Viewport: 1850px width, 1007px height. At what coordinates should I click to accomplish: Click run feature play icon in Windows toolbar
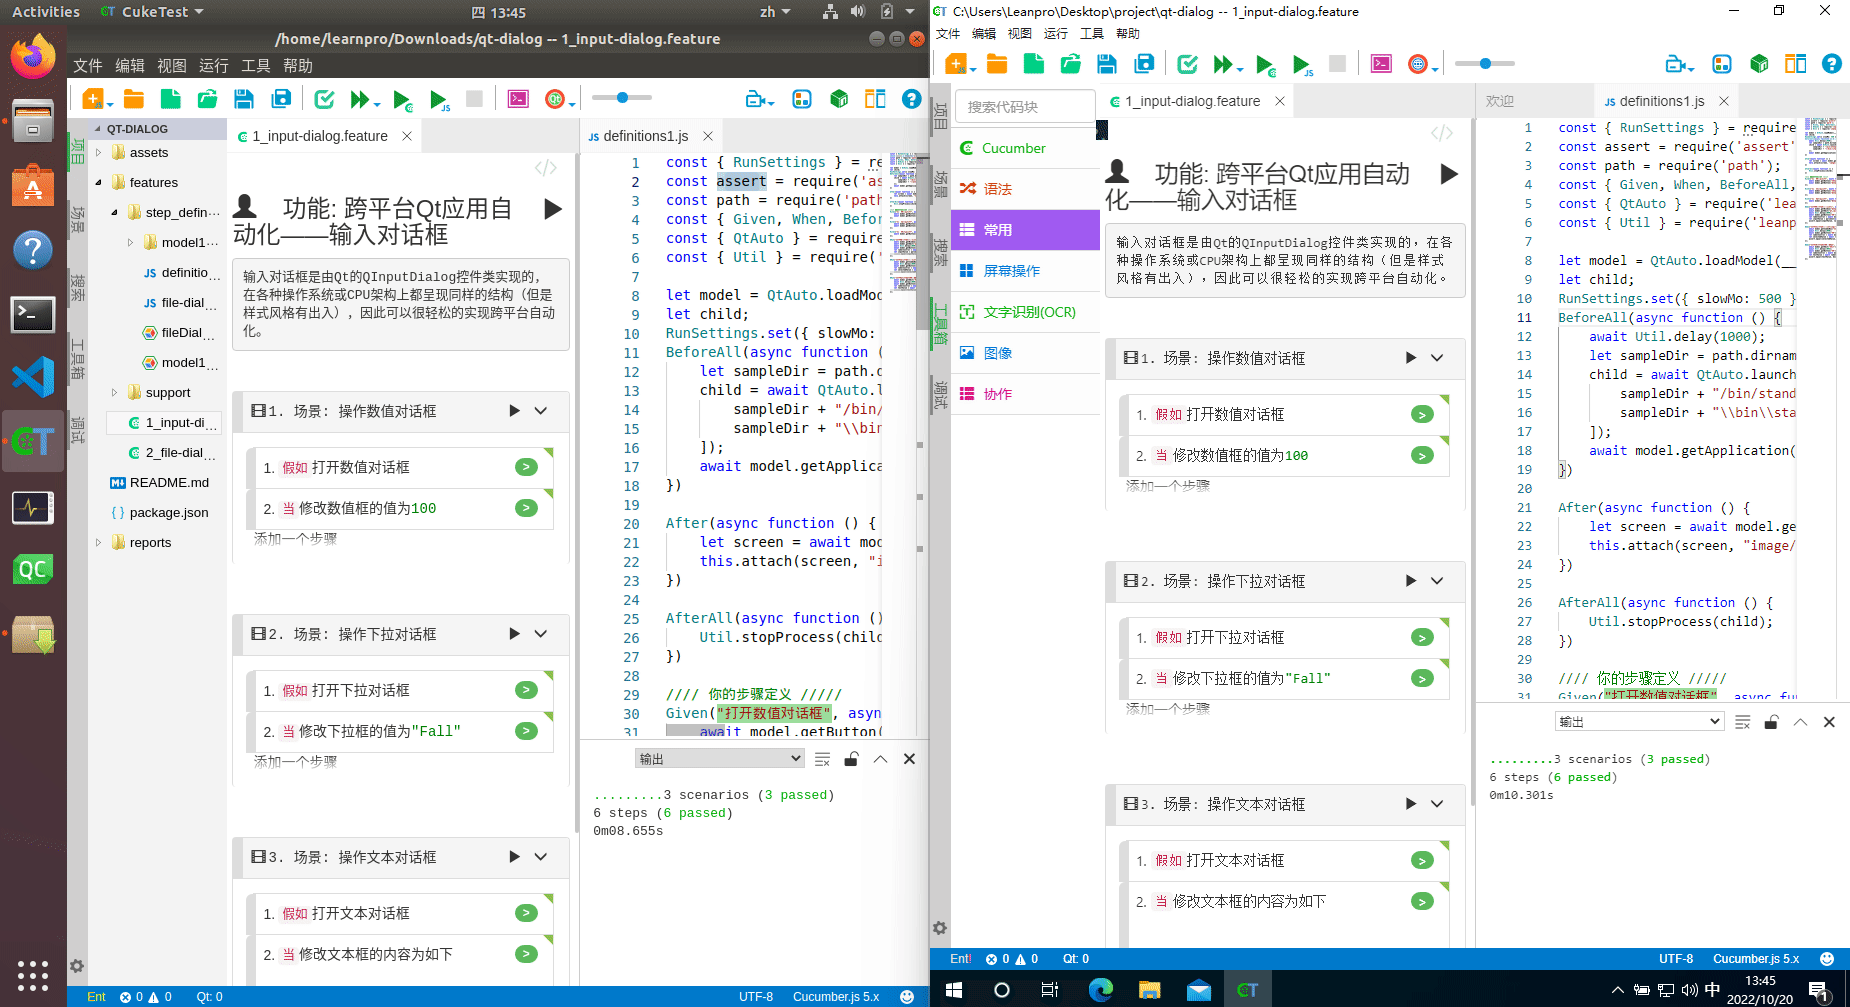coord(1265,64)
